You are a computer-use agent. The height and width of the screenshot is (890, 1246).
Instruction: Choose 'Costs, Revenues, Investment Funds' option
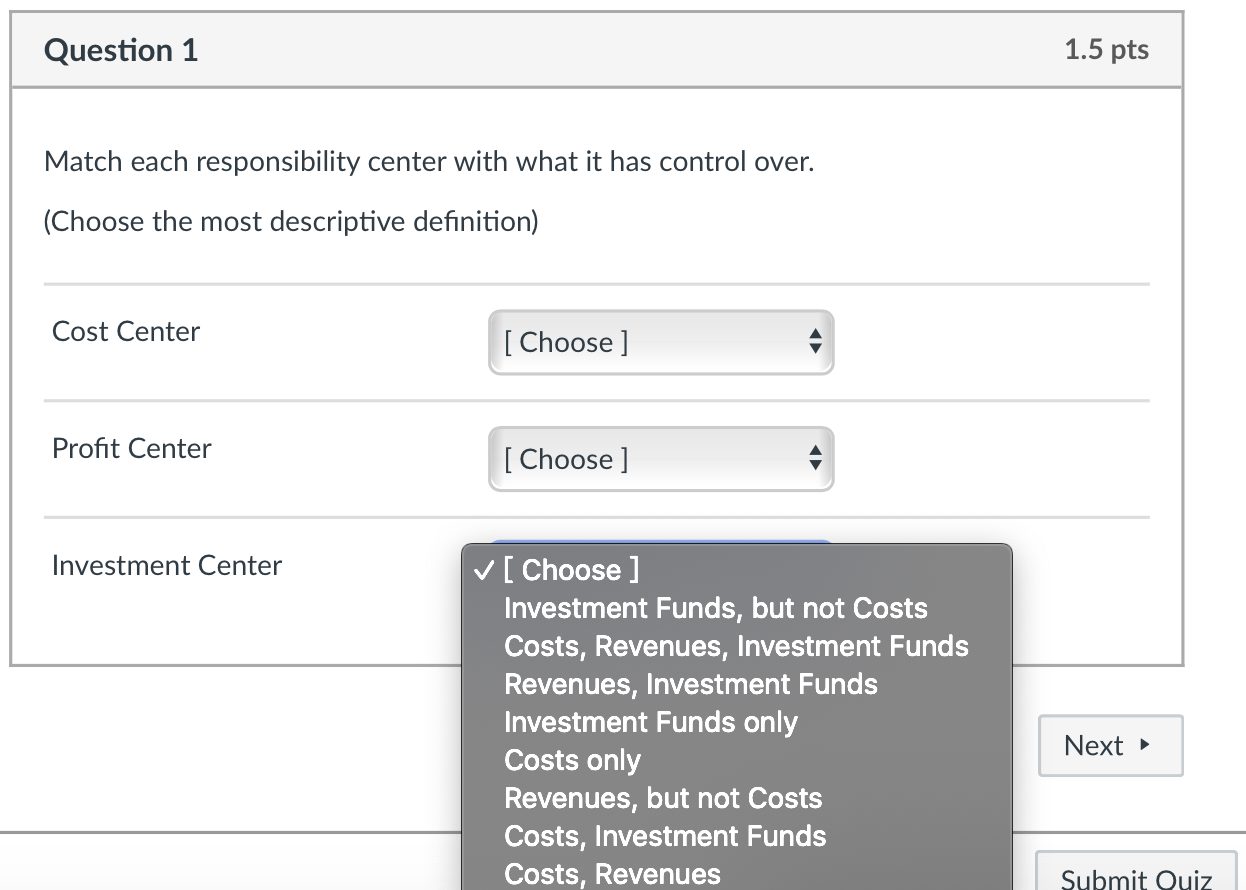point(737,646)
